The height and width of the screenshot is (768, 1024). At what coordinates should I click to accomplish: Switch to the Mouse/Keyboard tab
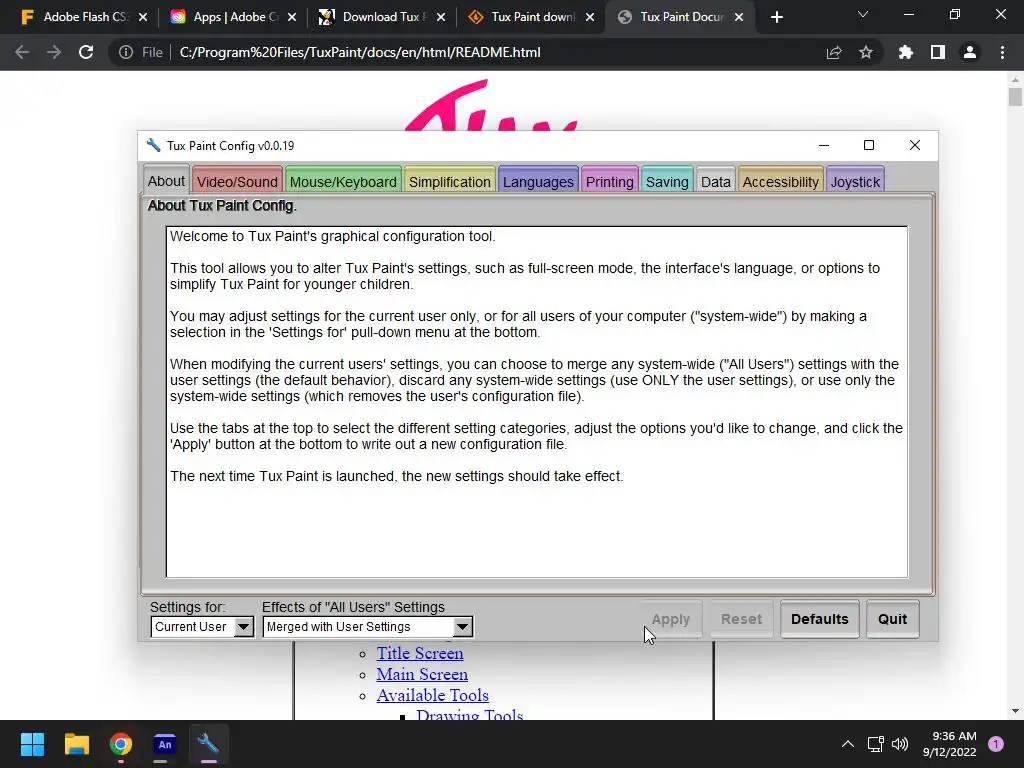click(343, 181)
